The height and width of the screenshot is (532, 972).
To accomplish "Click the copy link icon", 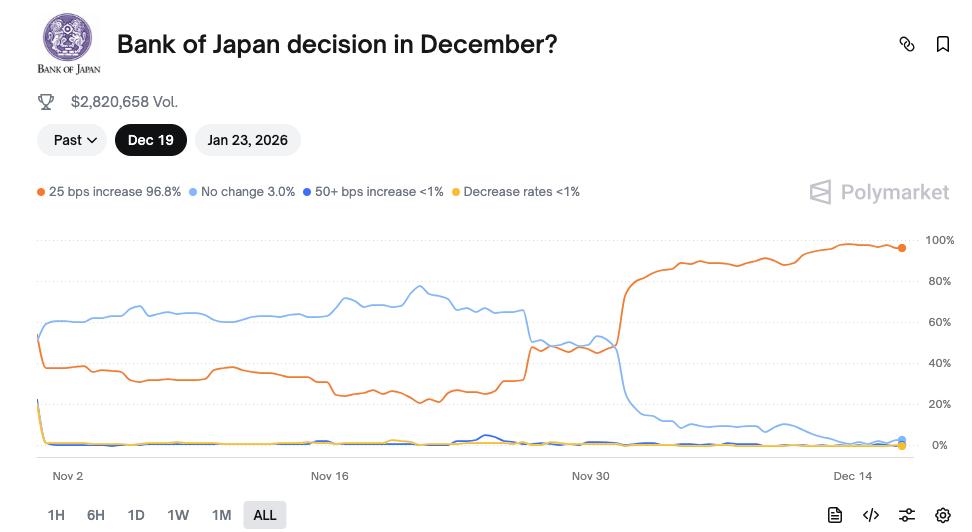I will click(x=907, y=44).
